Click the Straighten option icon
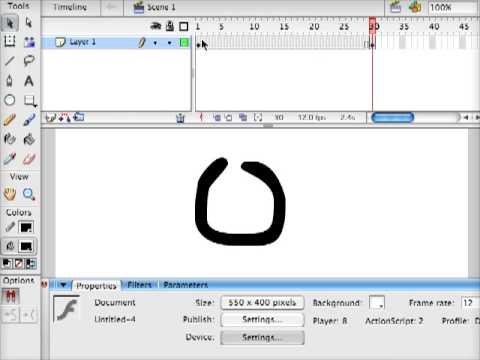This screenshot has width=480, height=360. (29, 315)
